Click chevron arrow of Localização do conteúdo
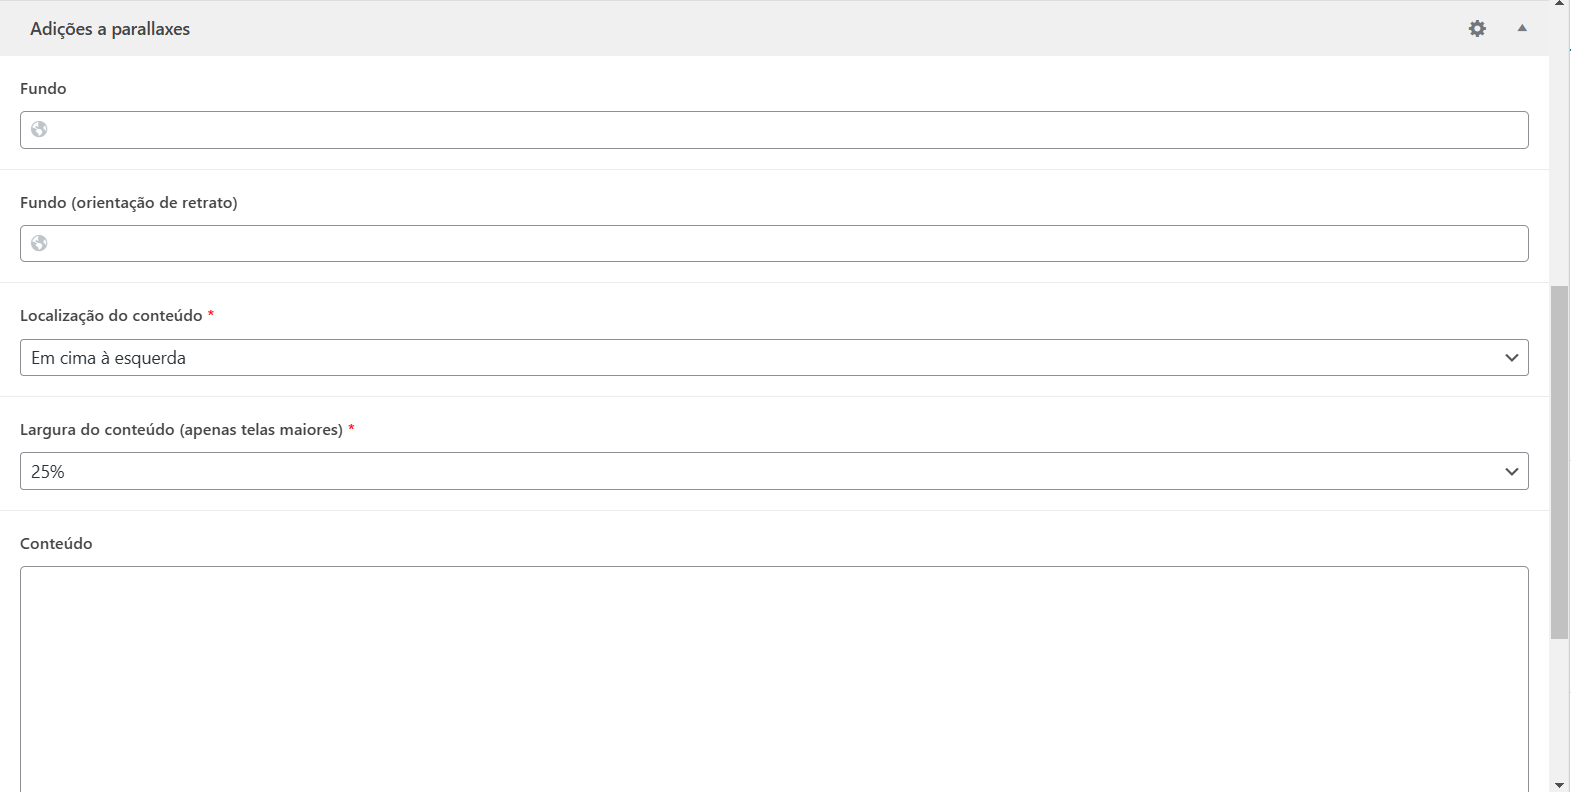This screenshot has height=792, width=1571. (x=1511, y=358)
